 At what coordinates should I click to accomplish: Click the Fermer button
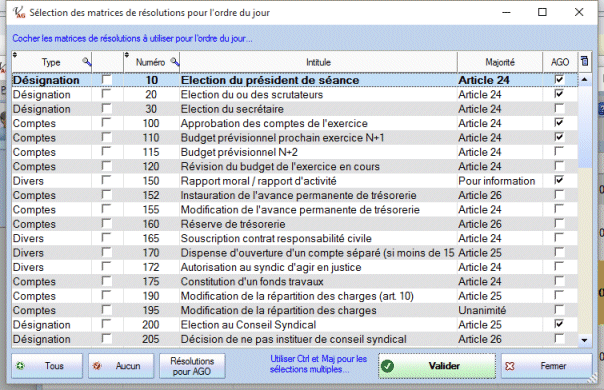546,366
